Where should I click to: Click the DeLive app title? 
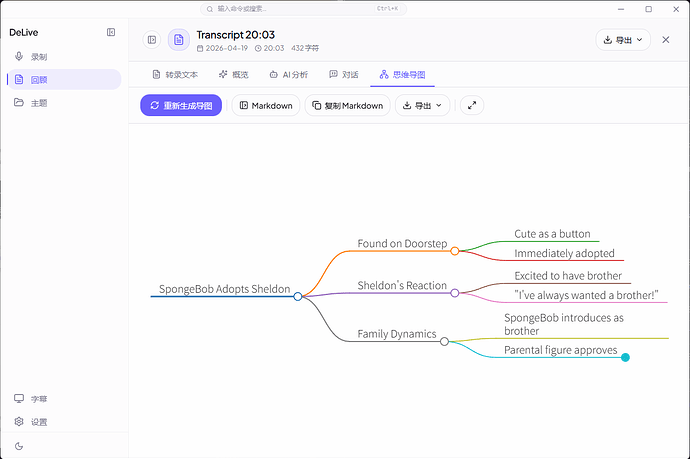[24, 33]
